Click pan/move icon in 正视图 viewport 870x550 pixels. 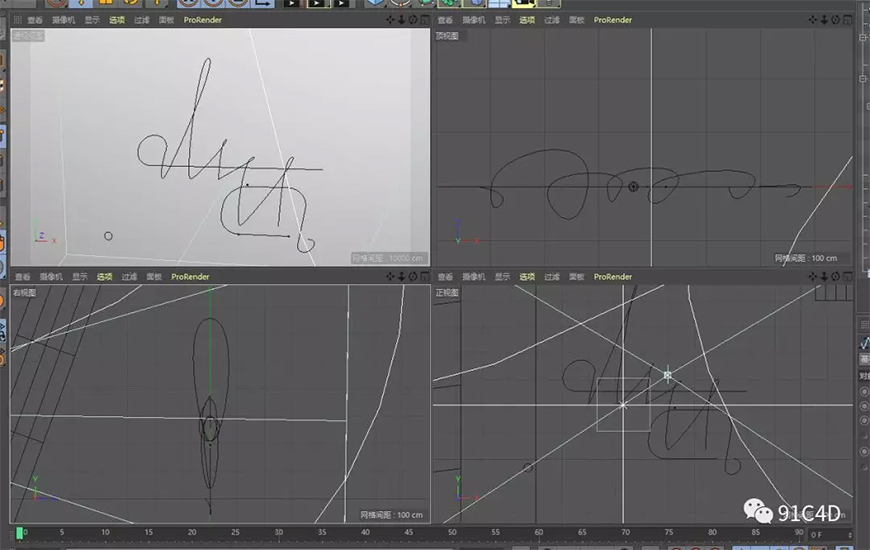point(812,276)
